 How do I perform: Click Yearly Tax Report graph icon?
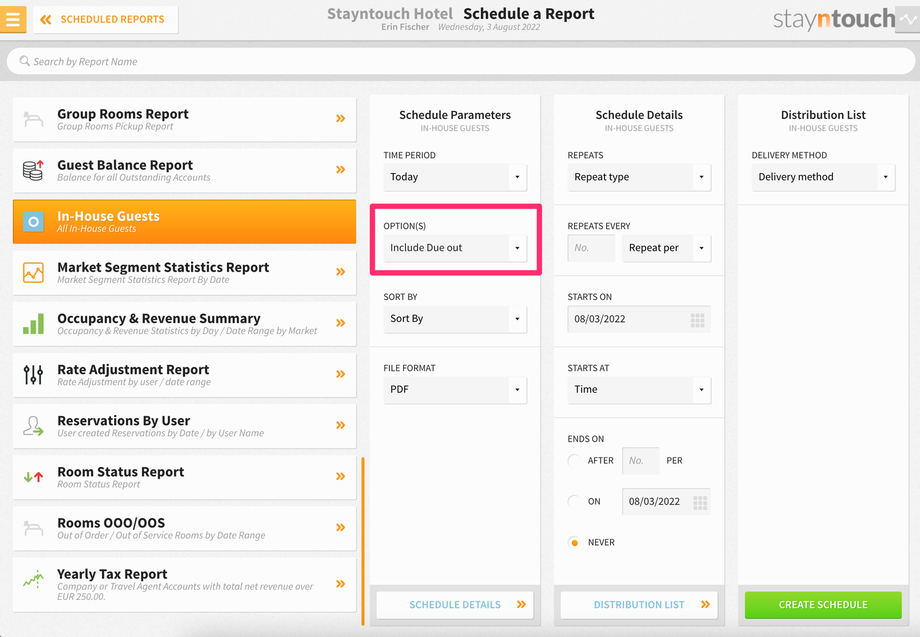(x=33, y=579)
